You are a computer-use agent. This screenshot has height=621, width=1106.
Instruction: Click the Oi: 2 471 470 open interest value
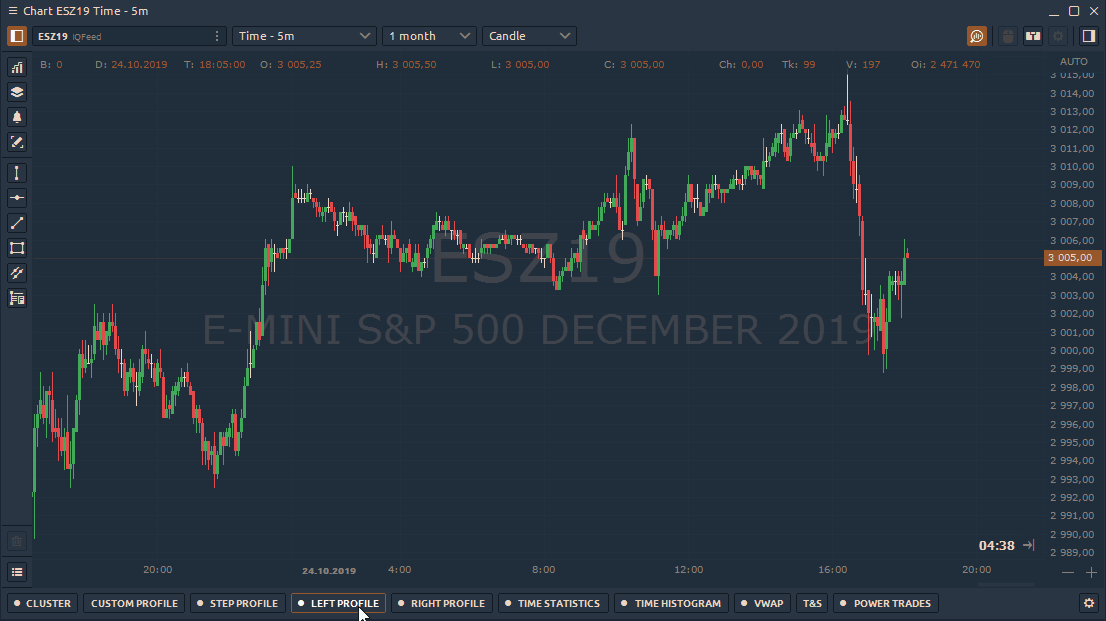click(x=945, y=64)
